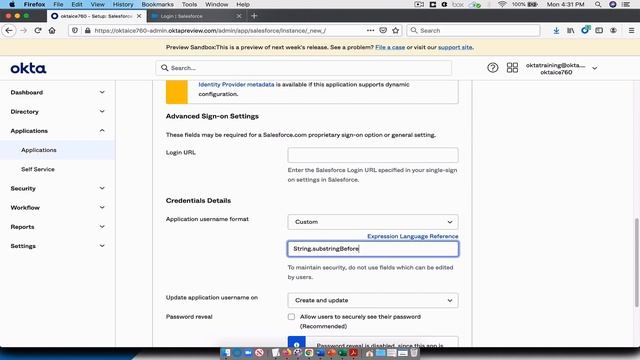Expand the Settings sidebar section
This screenshot has height=360, width=640.
pos(57,246)
